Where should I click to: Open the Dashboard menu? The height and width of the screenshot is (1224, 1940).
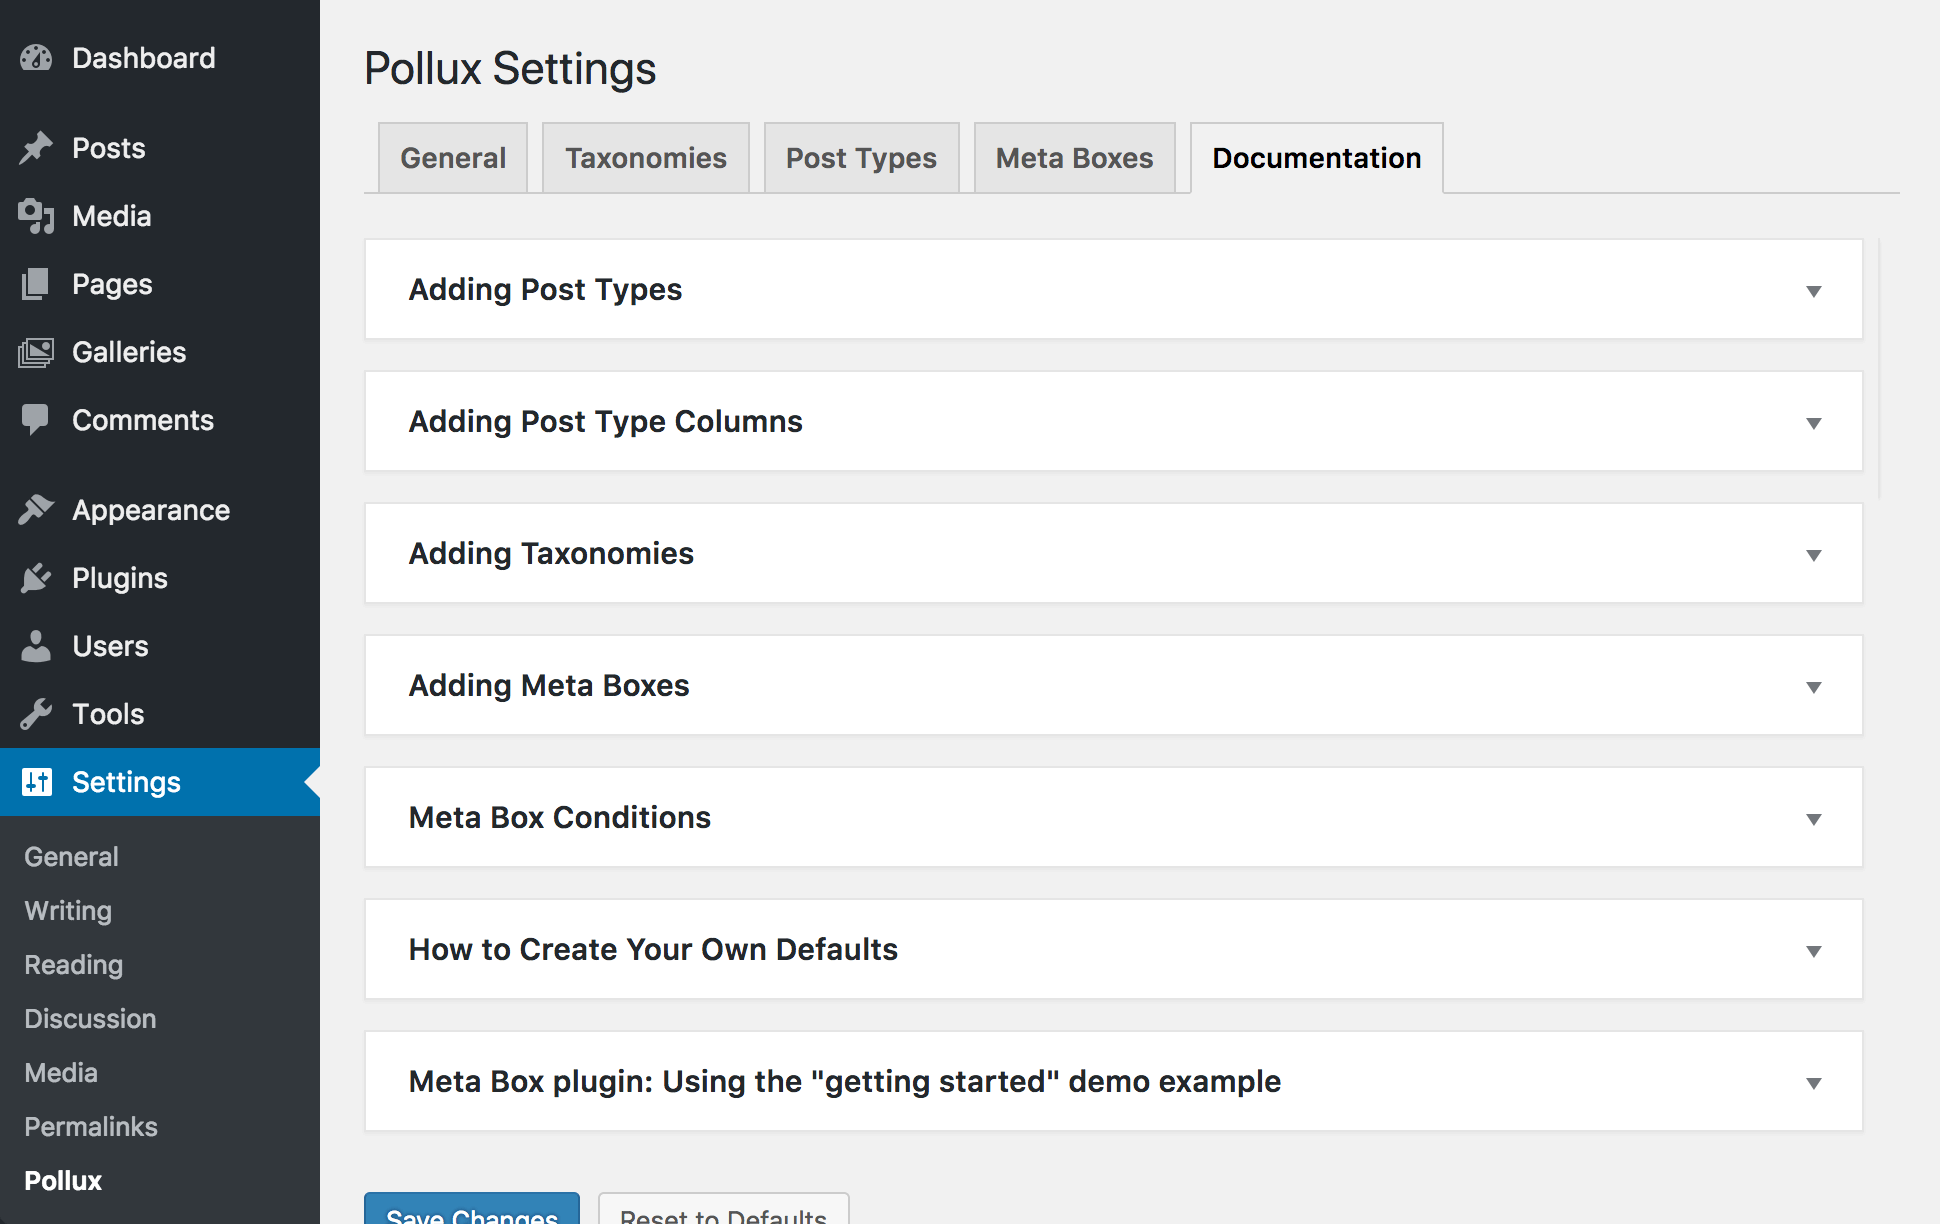point(160,58)
